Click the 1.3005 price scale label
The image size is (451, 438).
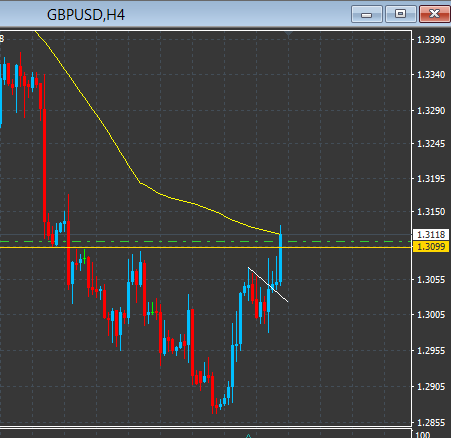[x=431, y=315]
